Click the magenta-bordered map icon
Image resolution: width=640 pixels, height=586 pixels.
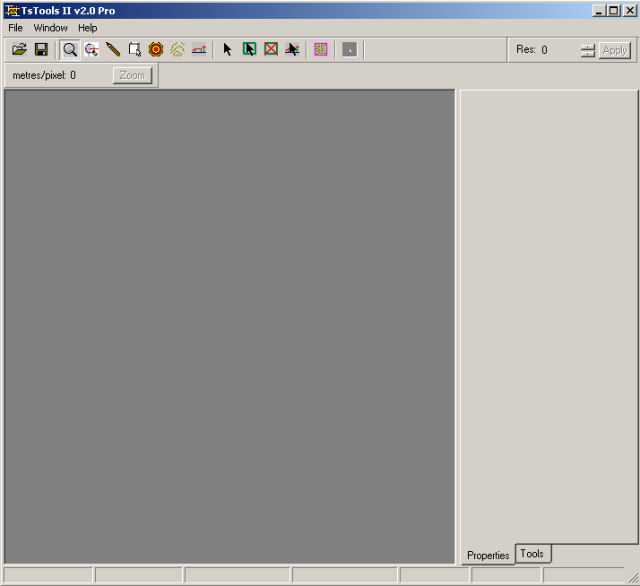tap(320, 49)
